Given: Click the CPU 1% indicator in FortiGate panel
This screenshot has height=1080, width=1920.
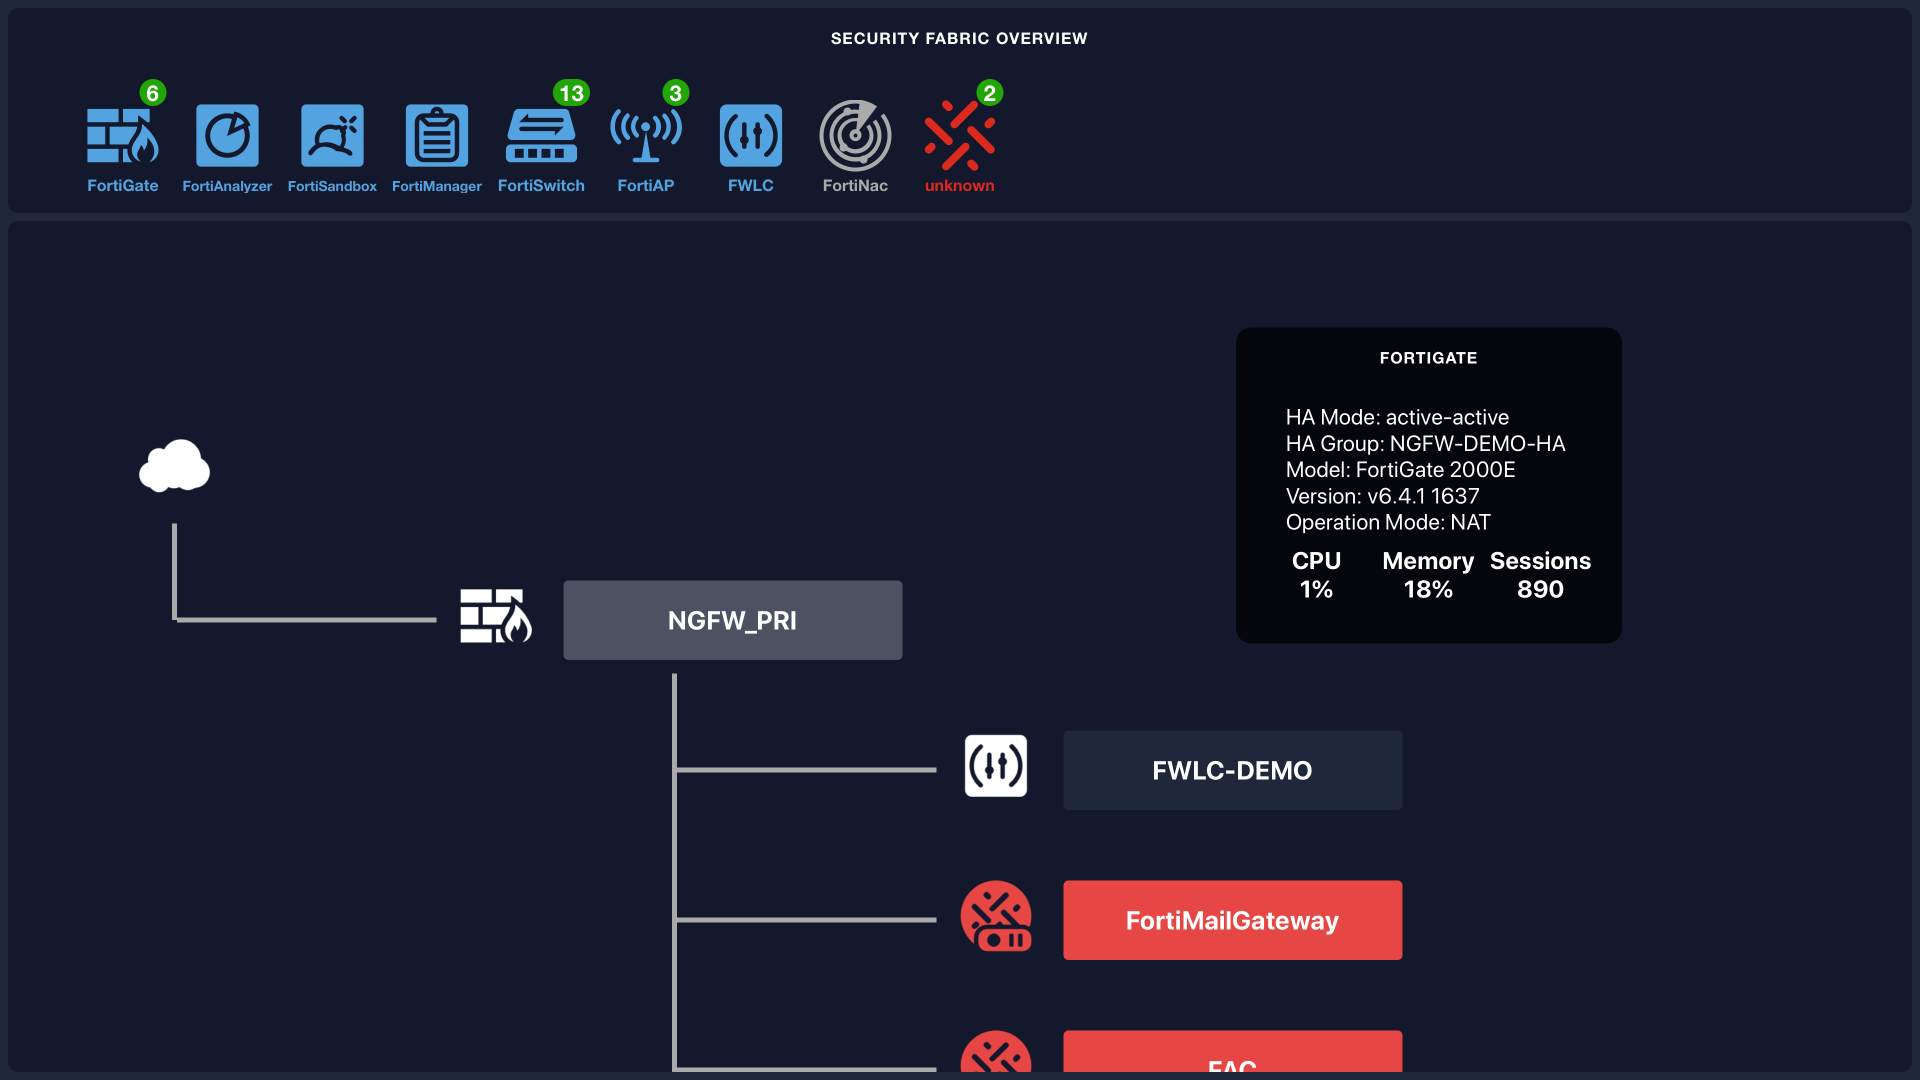Looking at the screenshot, I should 1315,575.
